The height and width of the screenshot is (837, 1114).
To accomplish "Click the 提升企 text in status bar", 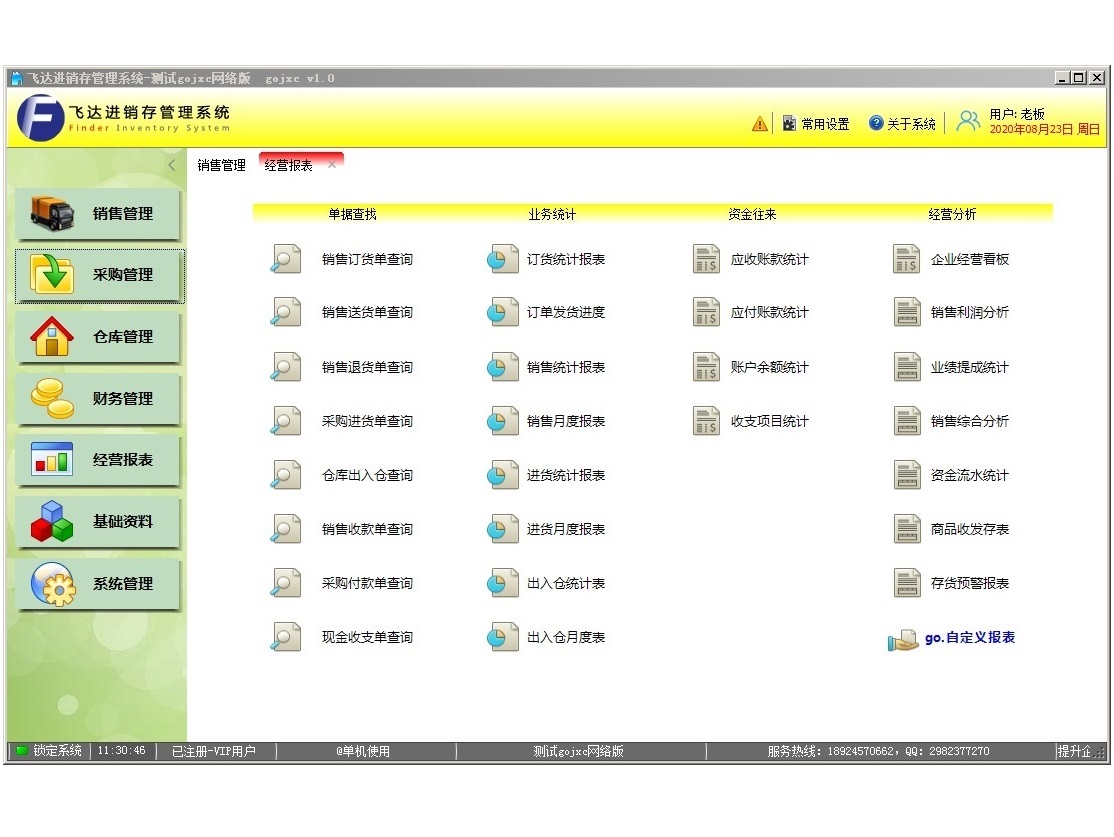I will (1073, 751).
